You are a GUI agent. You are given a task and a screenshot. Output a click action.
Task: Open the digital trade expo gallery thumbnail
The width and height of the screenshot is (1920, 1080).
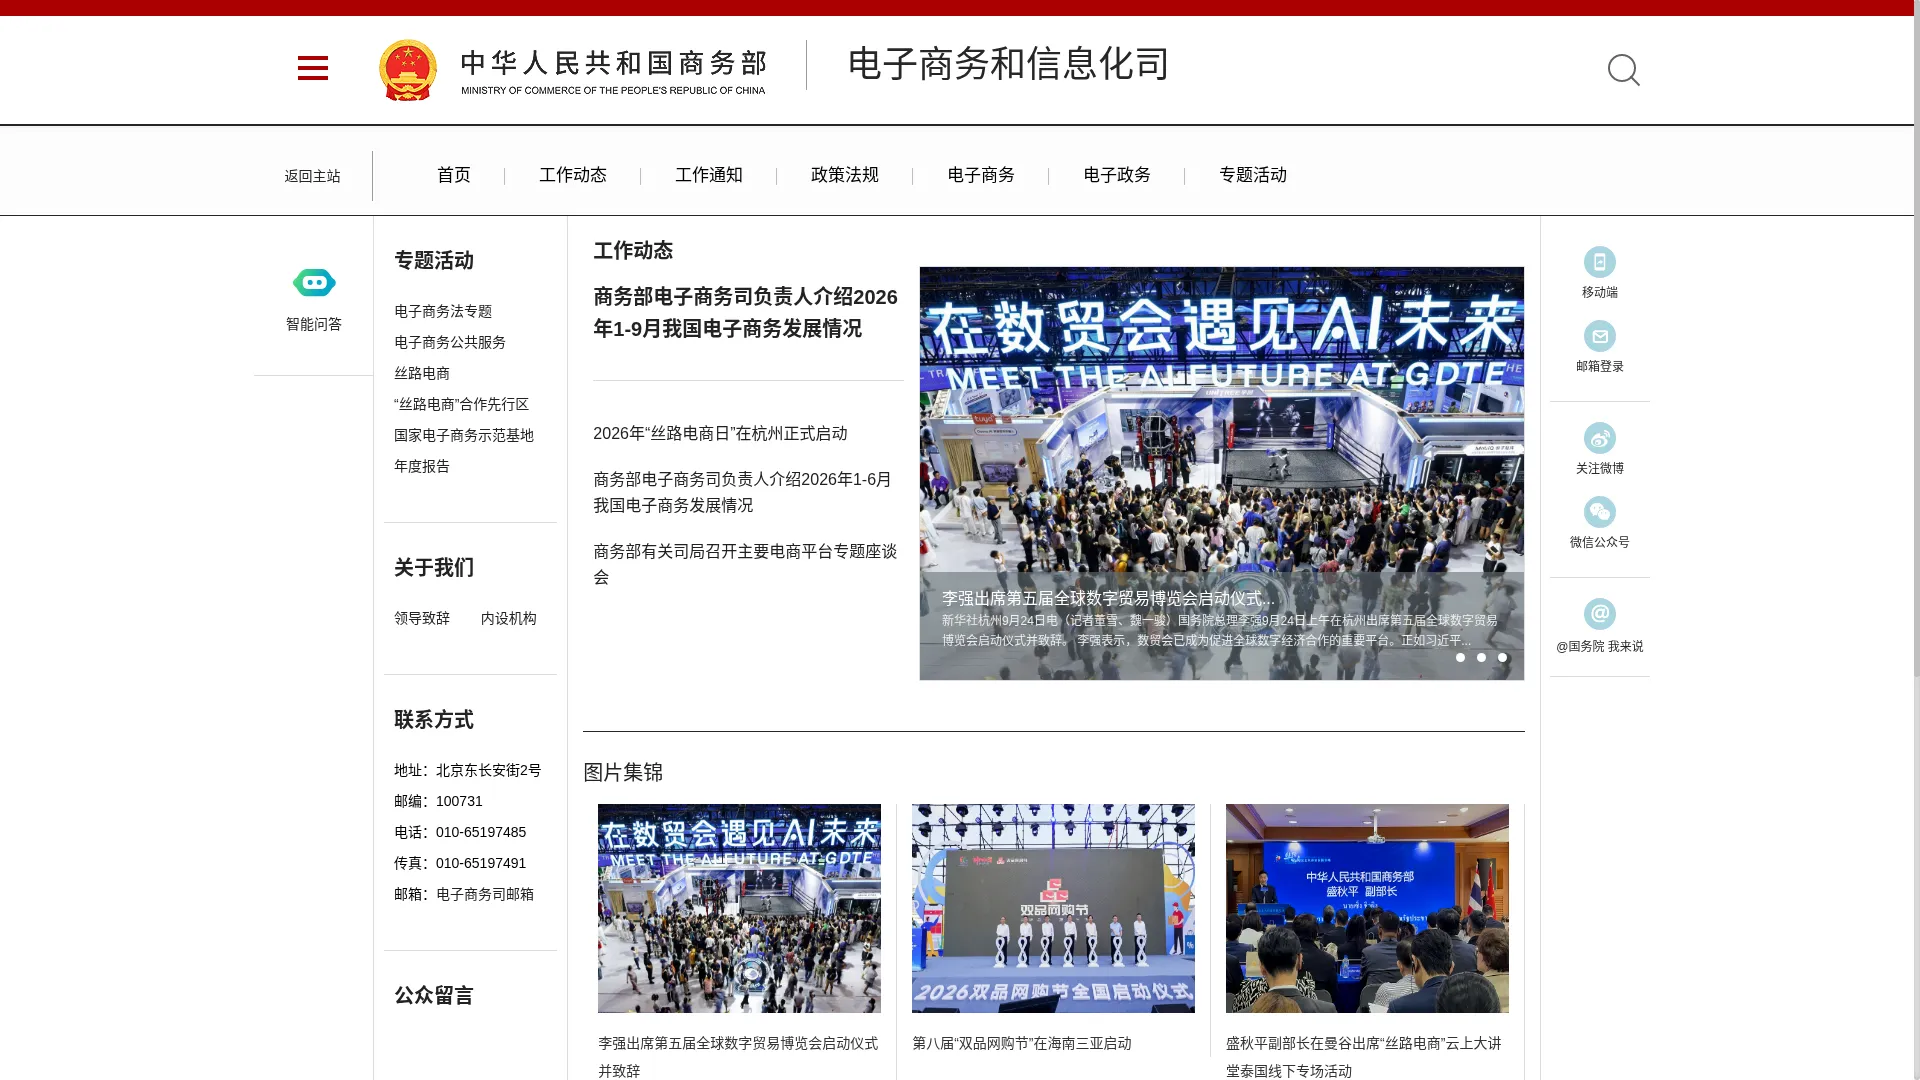coord(739,908)
